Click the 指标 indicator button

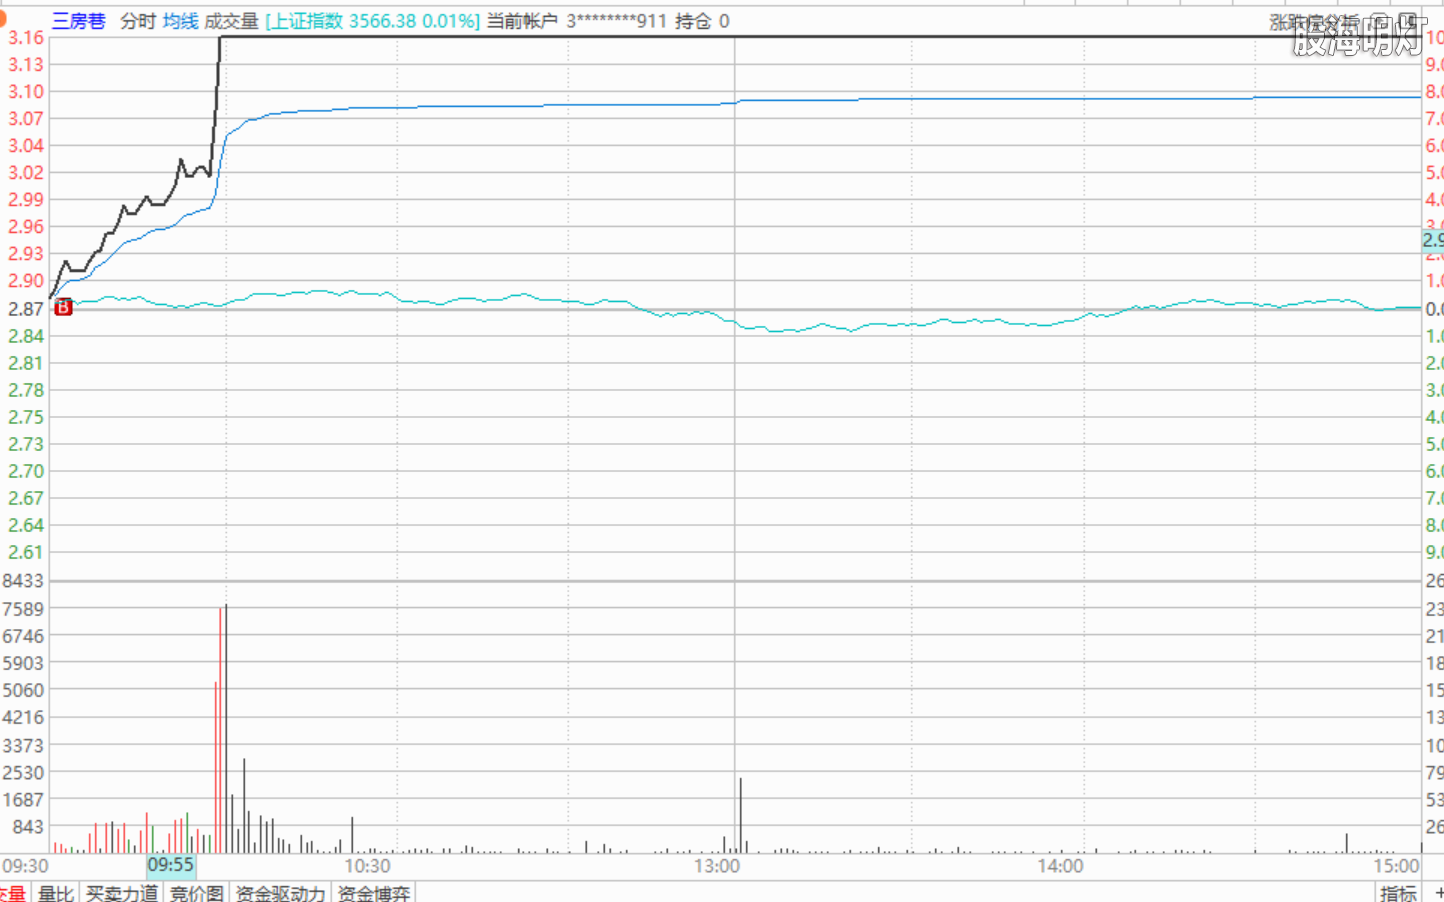(x=1398, y=892)
